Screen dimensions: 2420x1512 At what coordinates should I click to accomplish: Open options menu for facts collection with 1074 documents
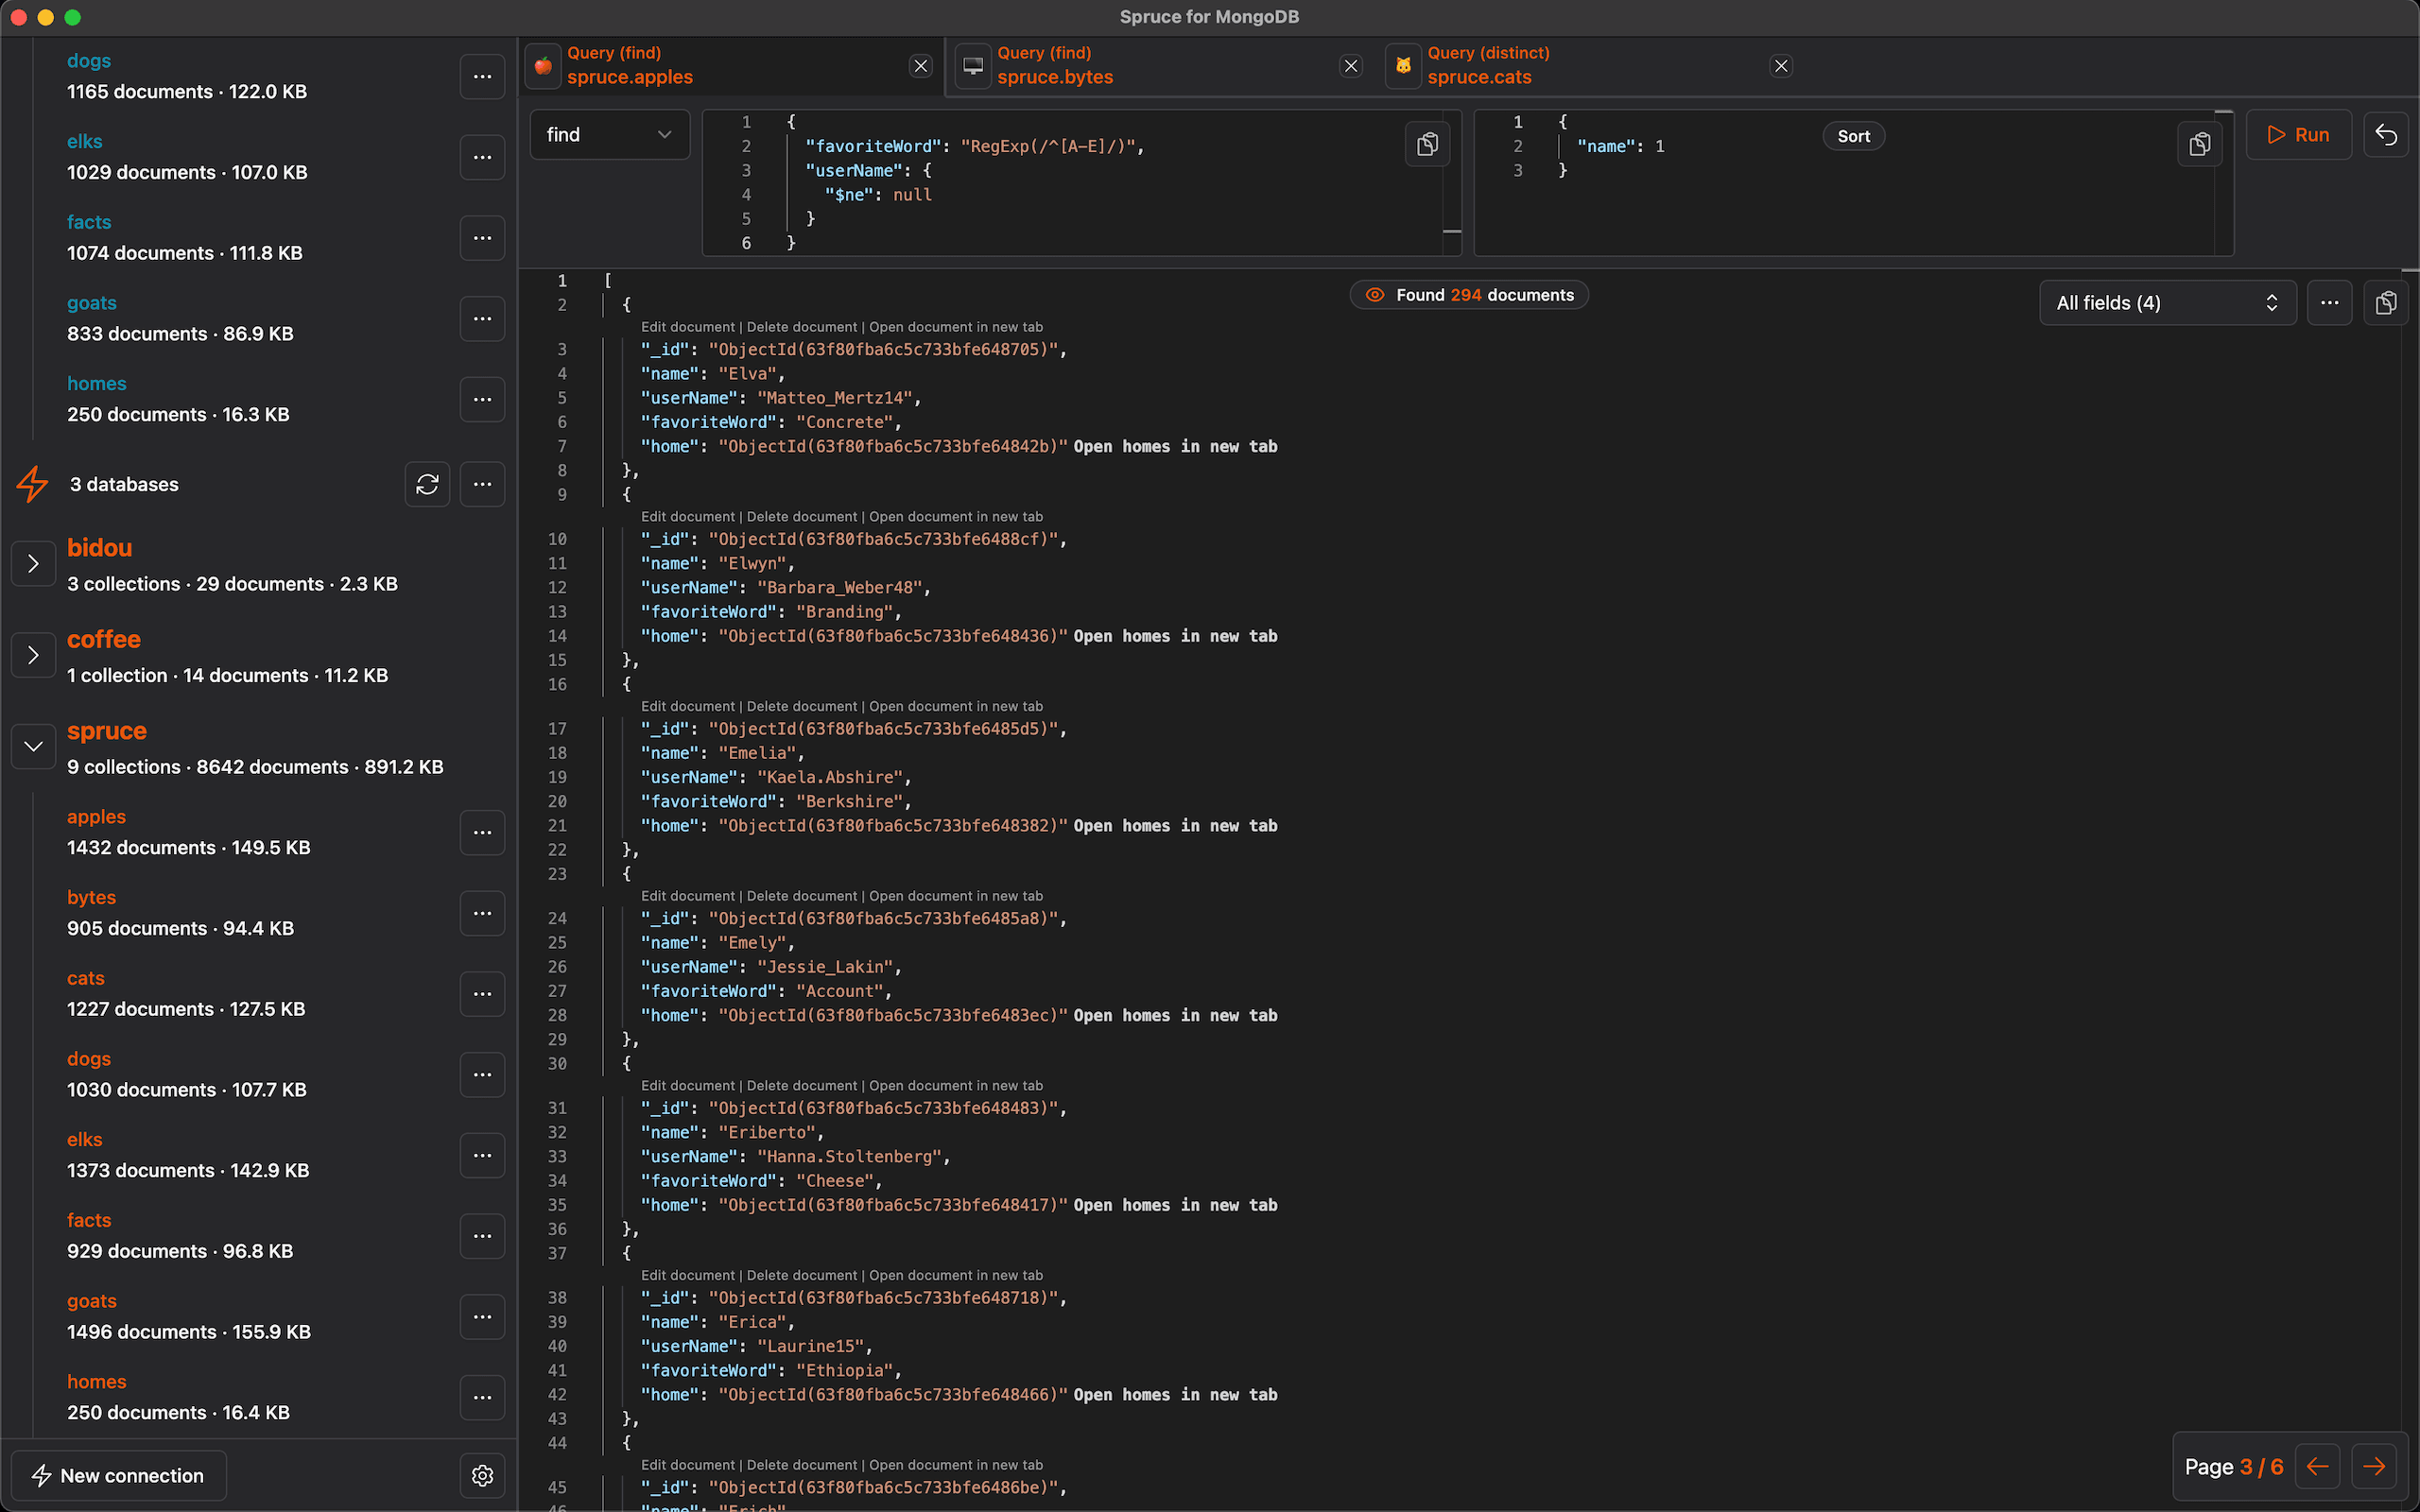pos(482,238)
